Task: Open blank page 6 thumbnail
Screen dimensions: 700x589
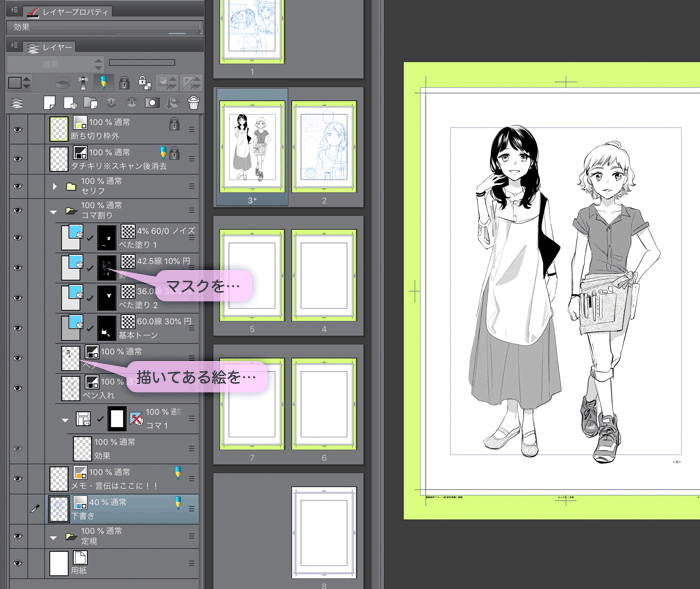Action: pos(324,404)
